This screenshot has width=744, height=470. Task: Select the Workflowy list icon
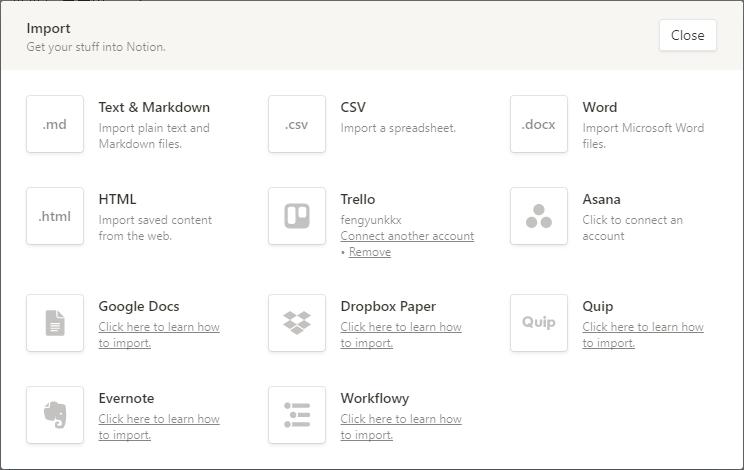tap(297, 415)
